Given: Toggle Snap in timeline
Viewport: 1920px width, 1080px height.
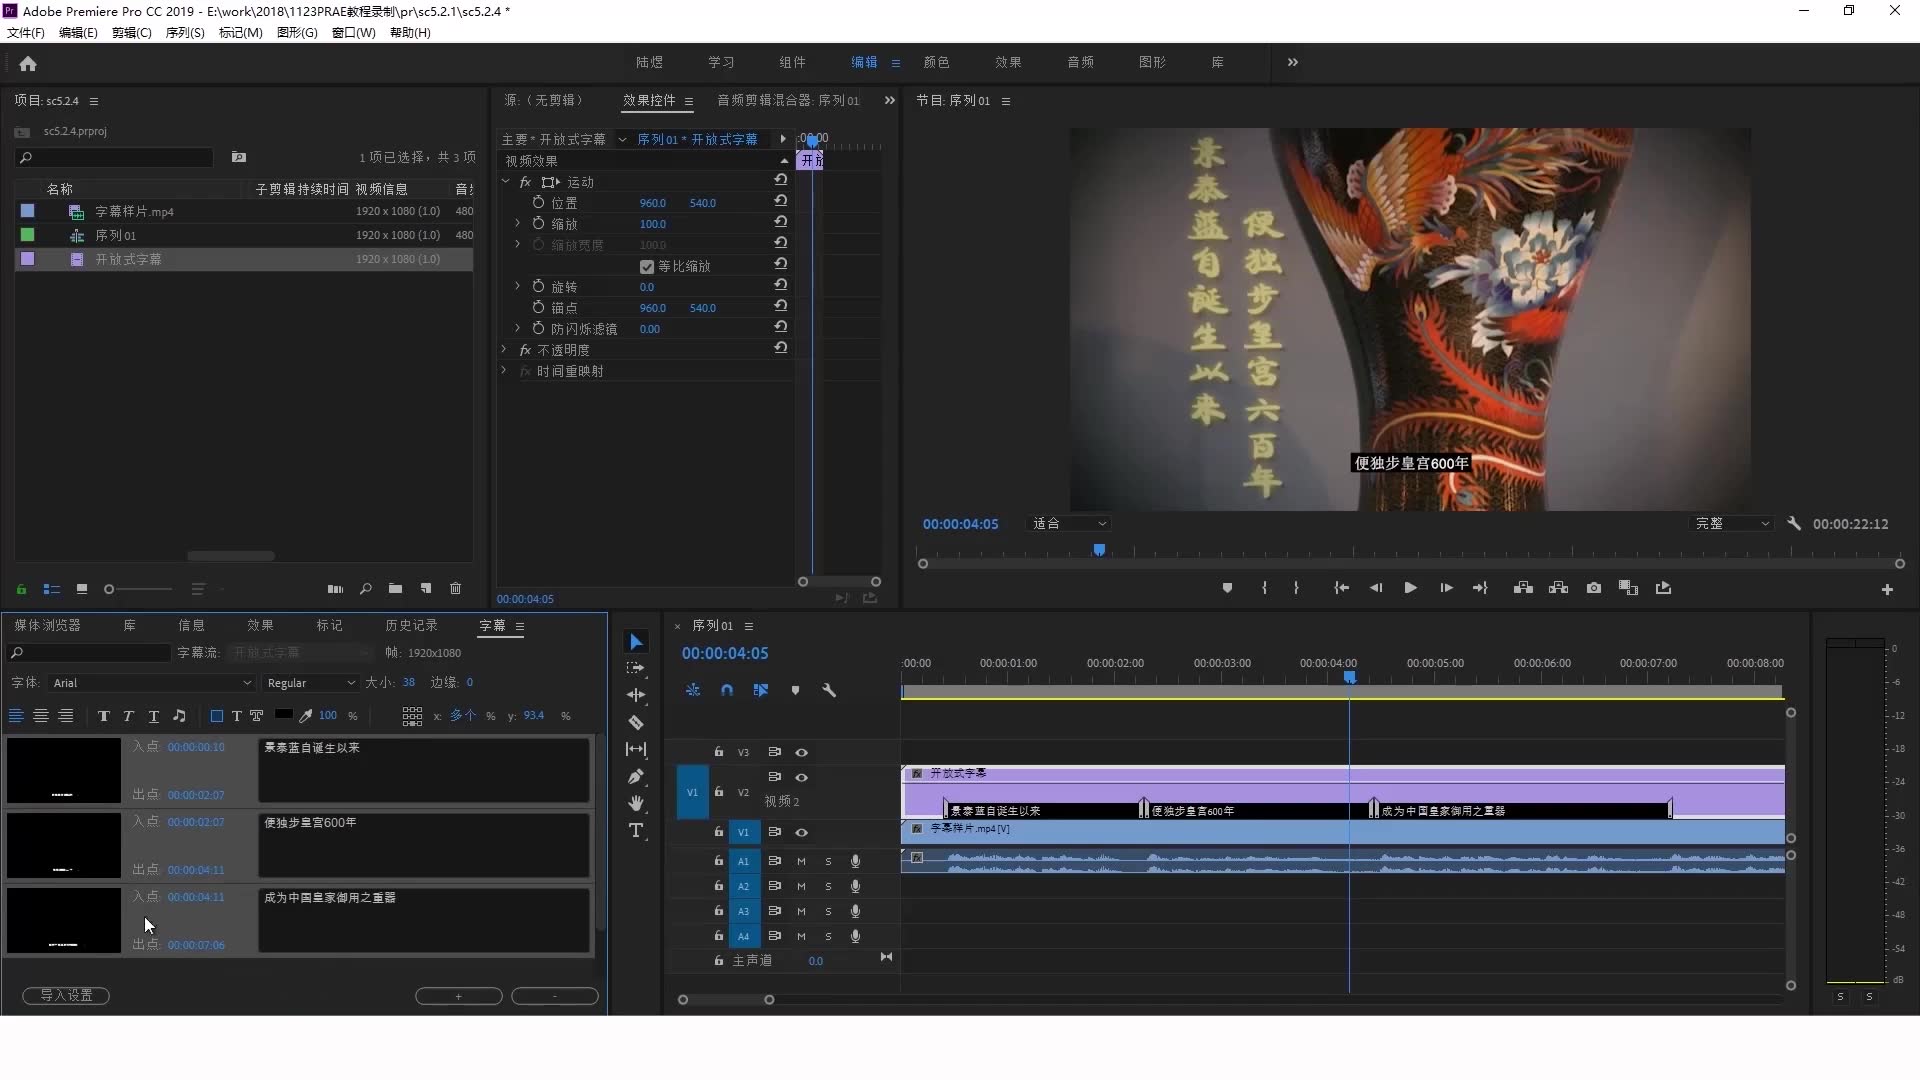Looking at the screenshot, I should [727, 690].
